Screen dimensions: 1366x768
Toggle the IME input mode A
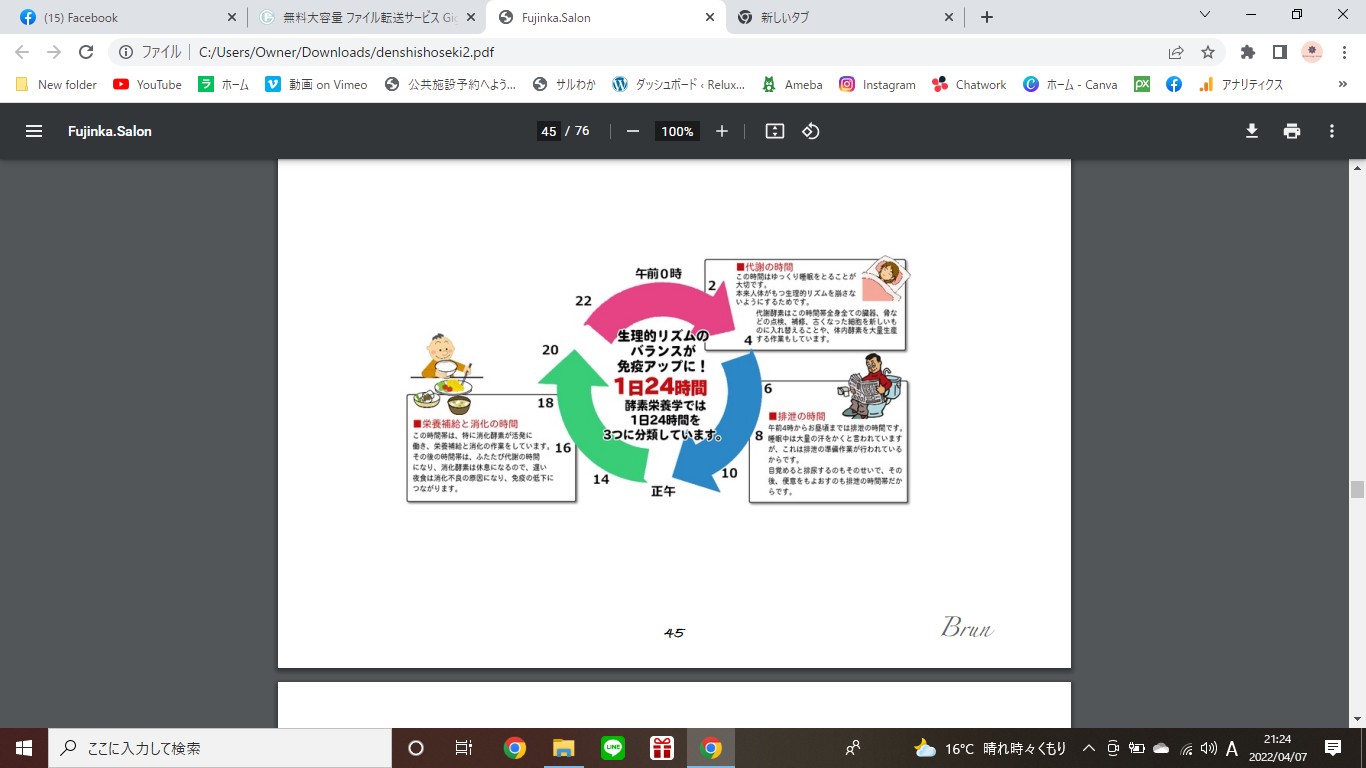click(x=1232, y=748)
